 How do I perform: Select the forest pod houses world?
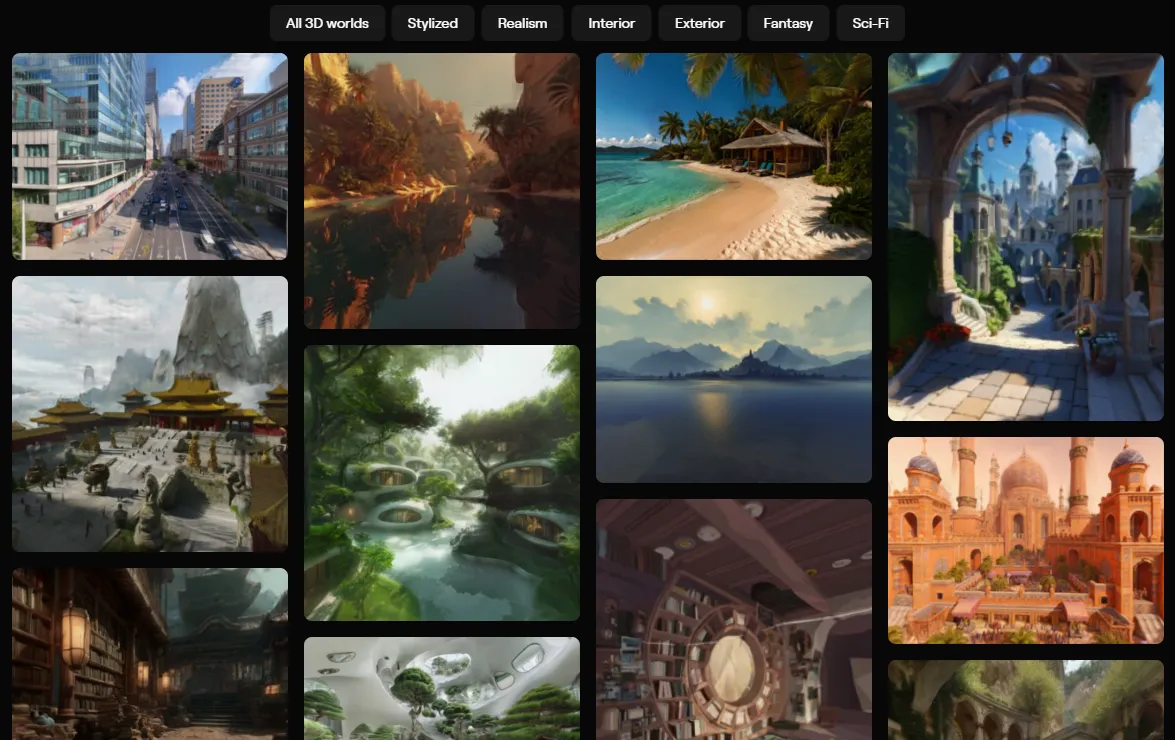point(442,483)
